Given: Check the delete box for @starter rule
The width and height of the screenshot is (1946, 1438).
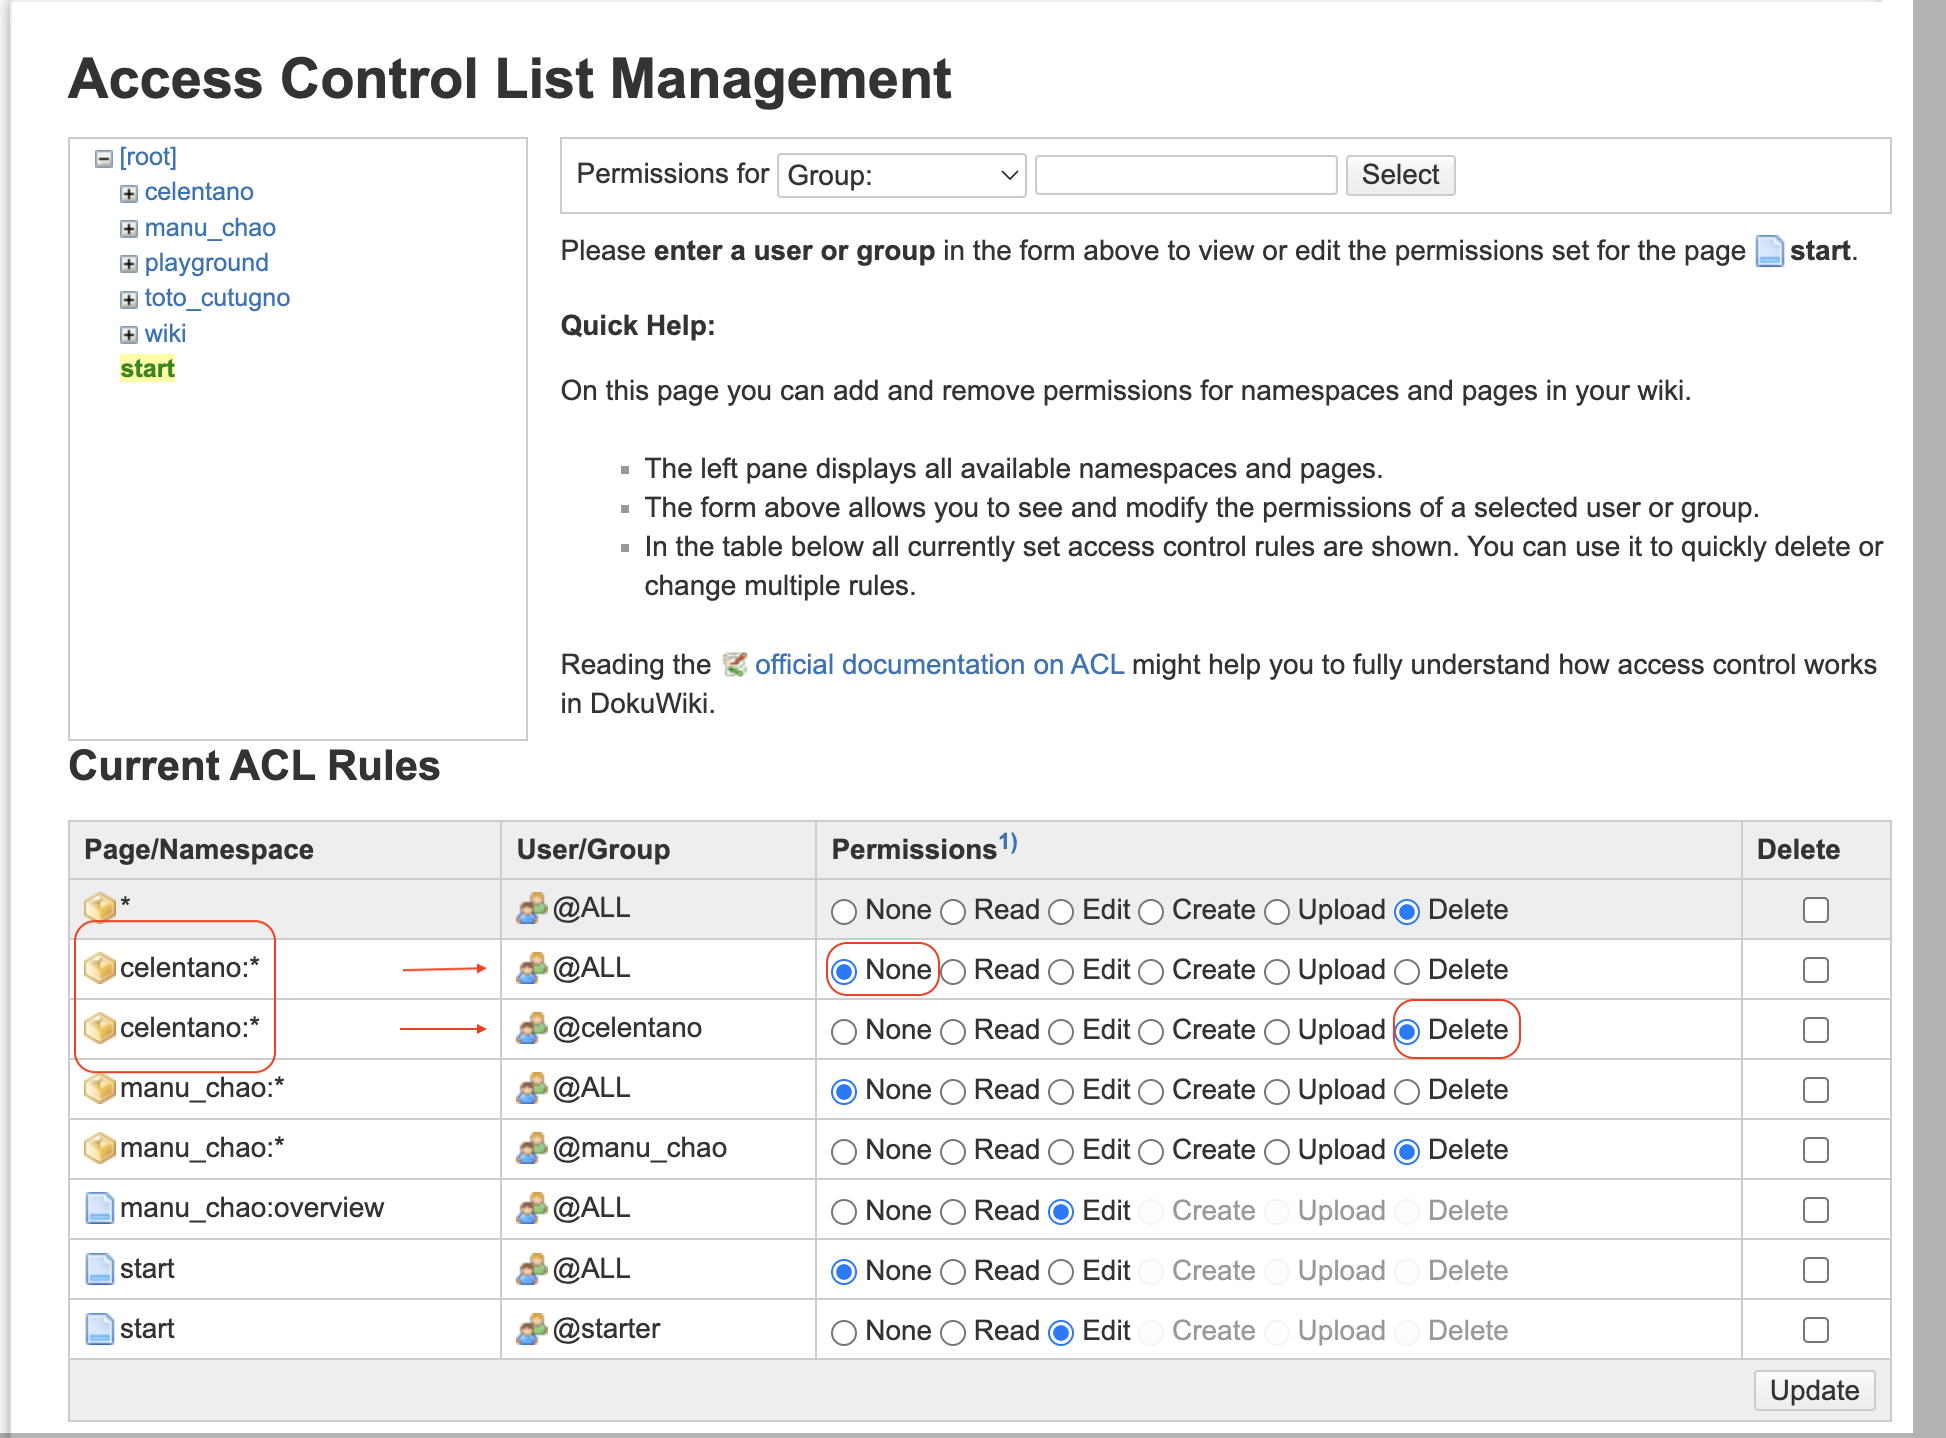Looking at the screenshot, I should point(1815,1330).
